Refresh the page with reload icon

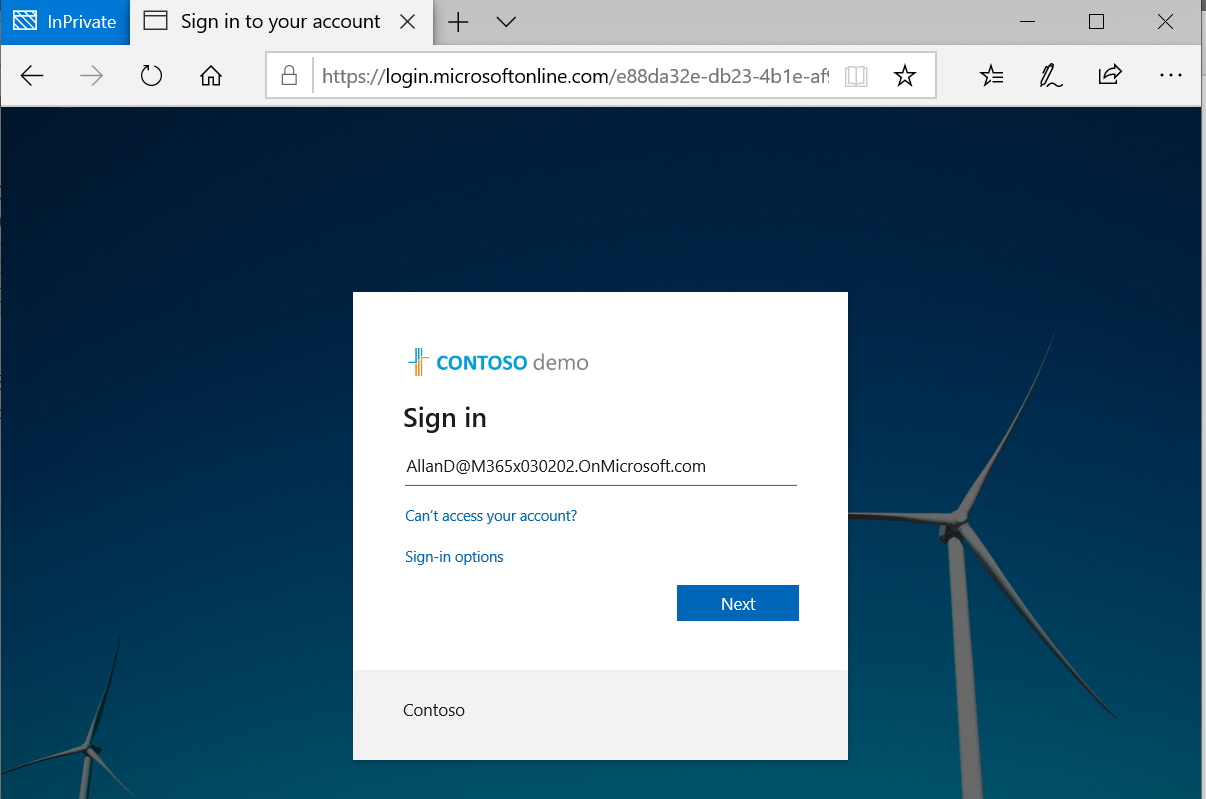pos(151,76)
